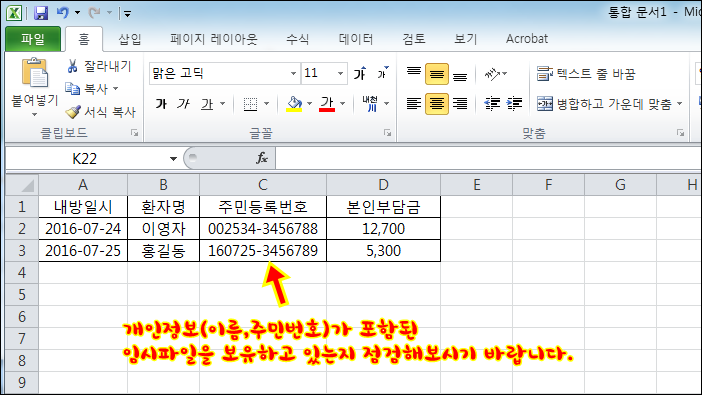Select header cell 주민등록번호

click(x=263, y=207)
